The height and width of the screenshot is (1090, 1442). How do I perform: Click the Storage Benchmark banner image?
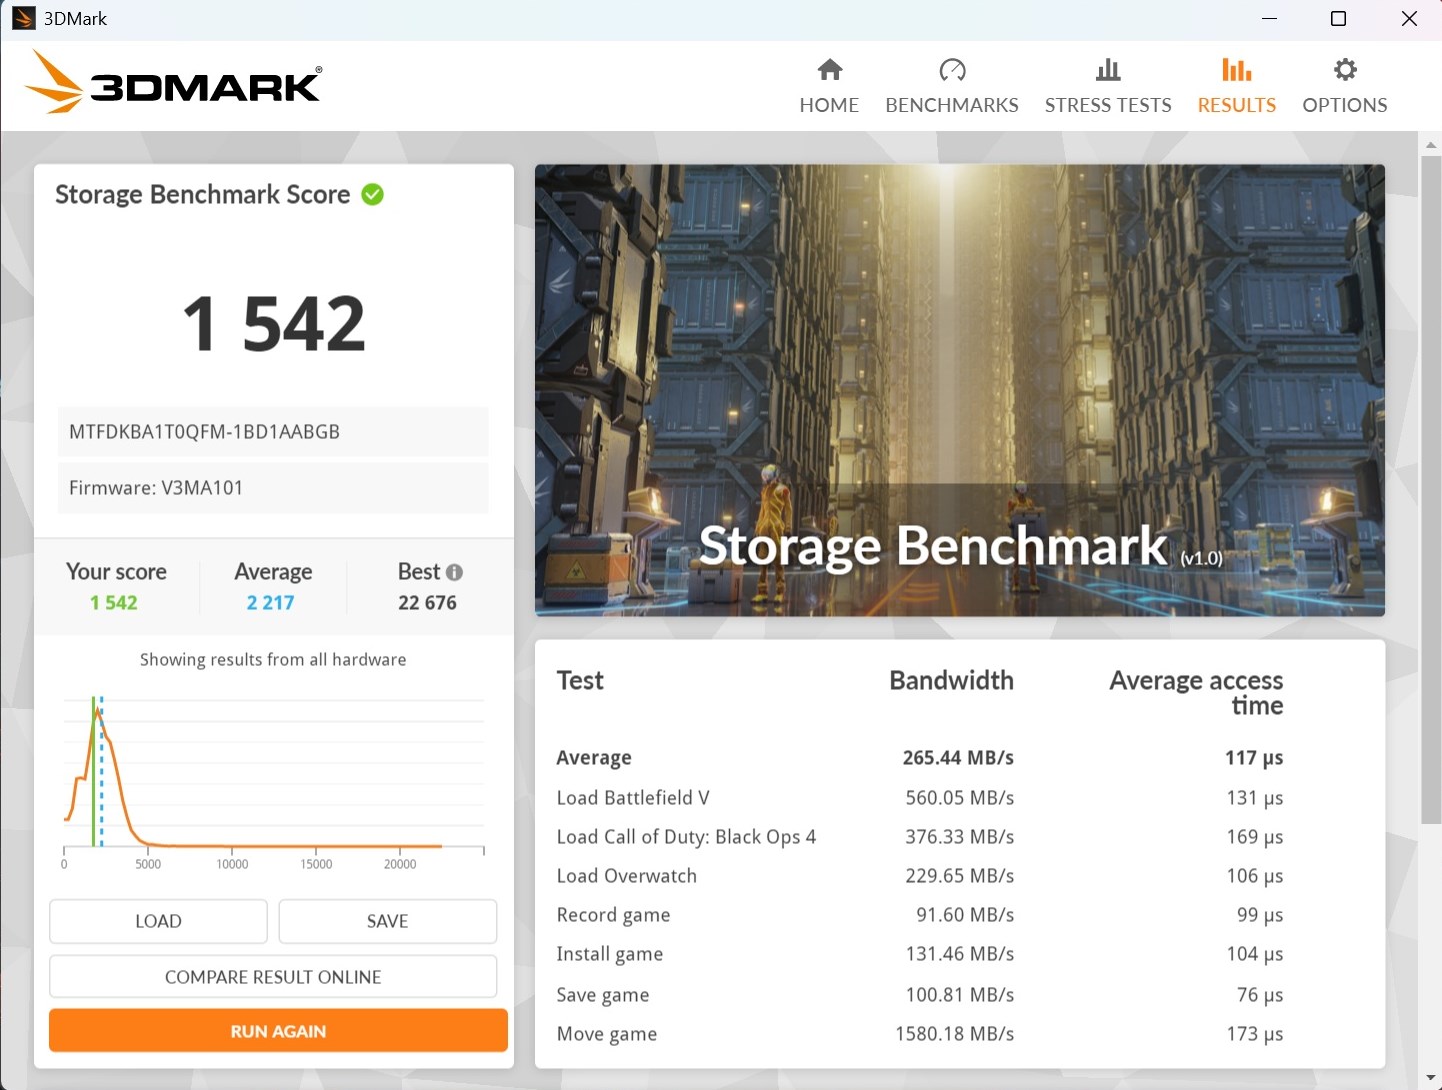959,390
